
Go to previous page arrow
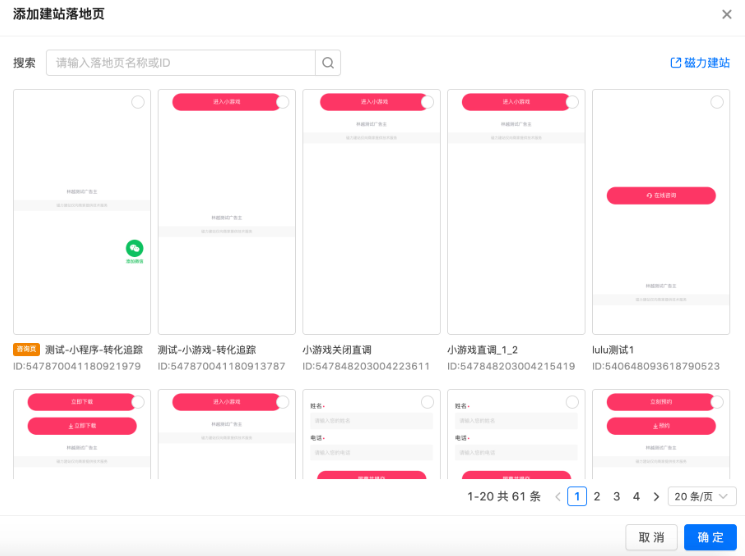[558, 497]
